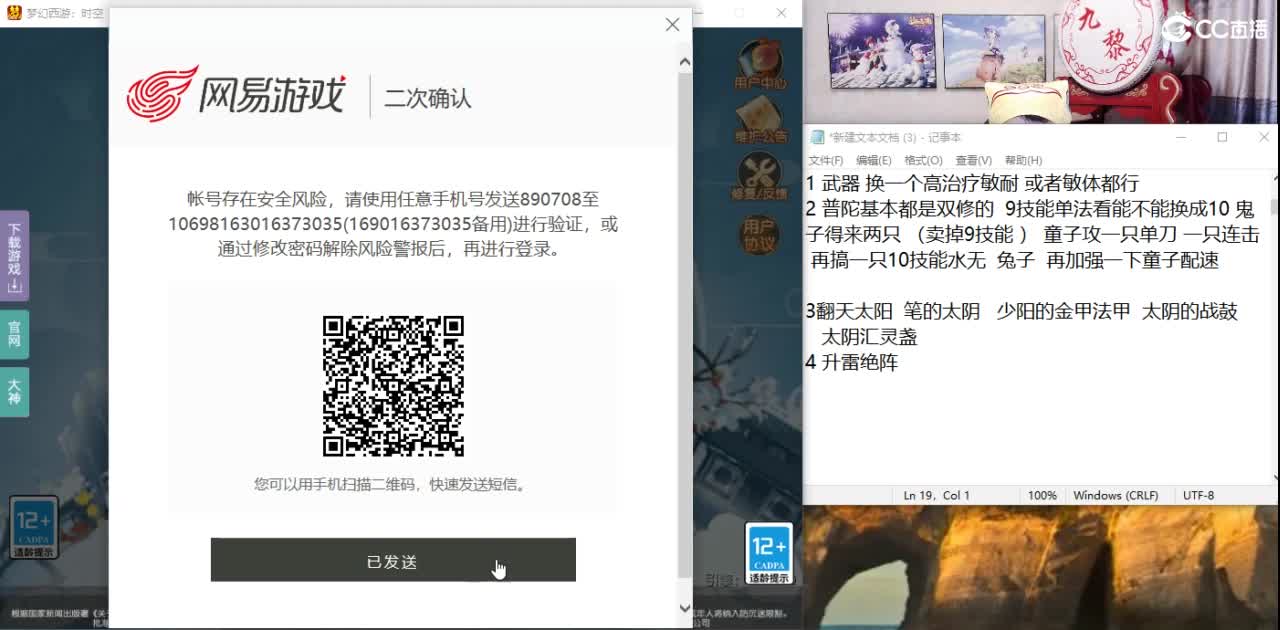Click line '1 武器 换一个高治疗敏耐' in Notepad
The height and width of the screenshot is (630, 1280).
(x=971, y=183)
